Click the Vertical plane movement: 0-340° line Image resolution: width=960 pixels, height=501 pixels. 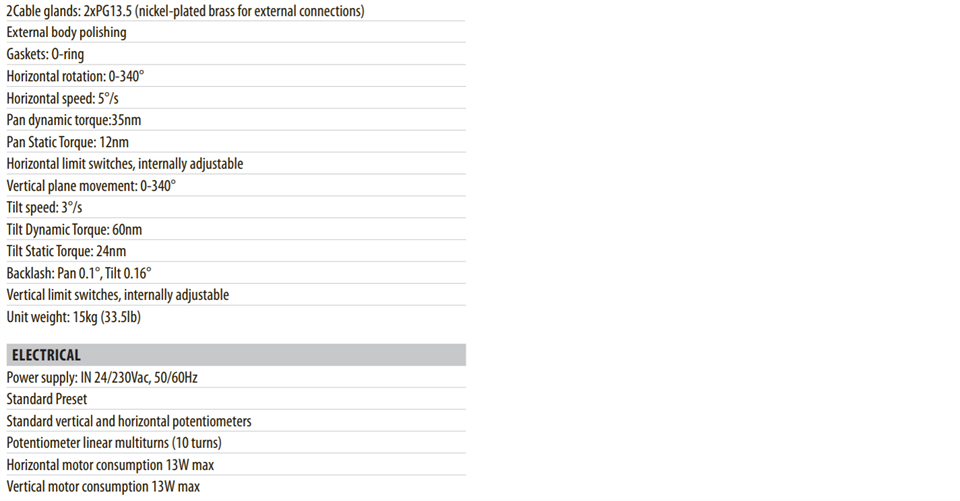(x=91, y=186)
